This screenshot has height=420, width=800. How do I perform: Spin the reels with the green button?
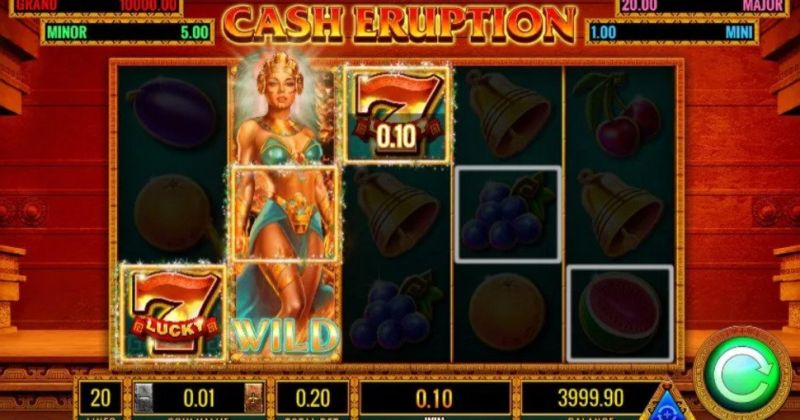point(743,376)
